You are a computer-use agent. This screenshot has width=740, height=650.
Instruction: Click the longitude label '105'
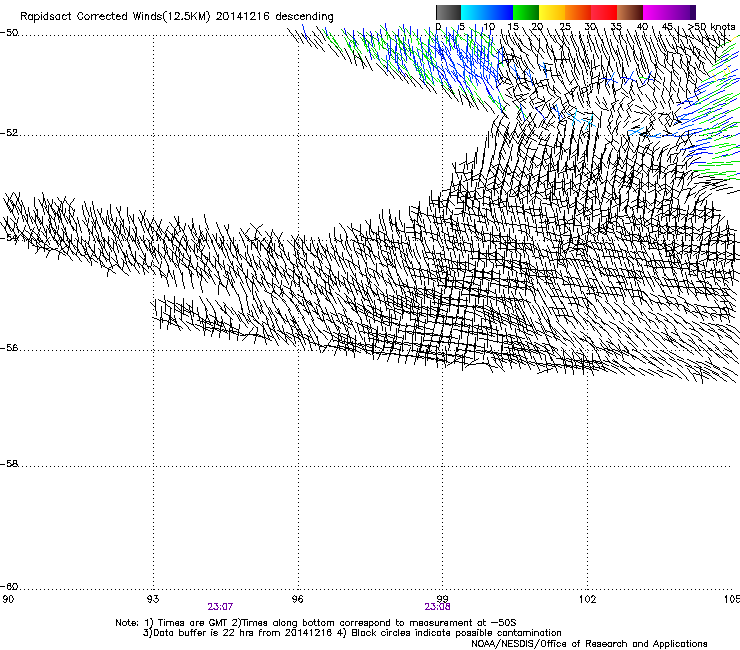point(732,599)
